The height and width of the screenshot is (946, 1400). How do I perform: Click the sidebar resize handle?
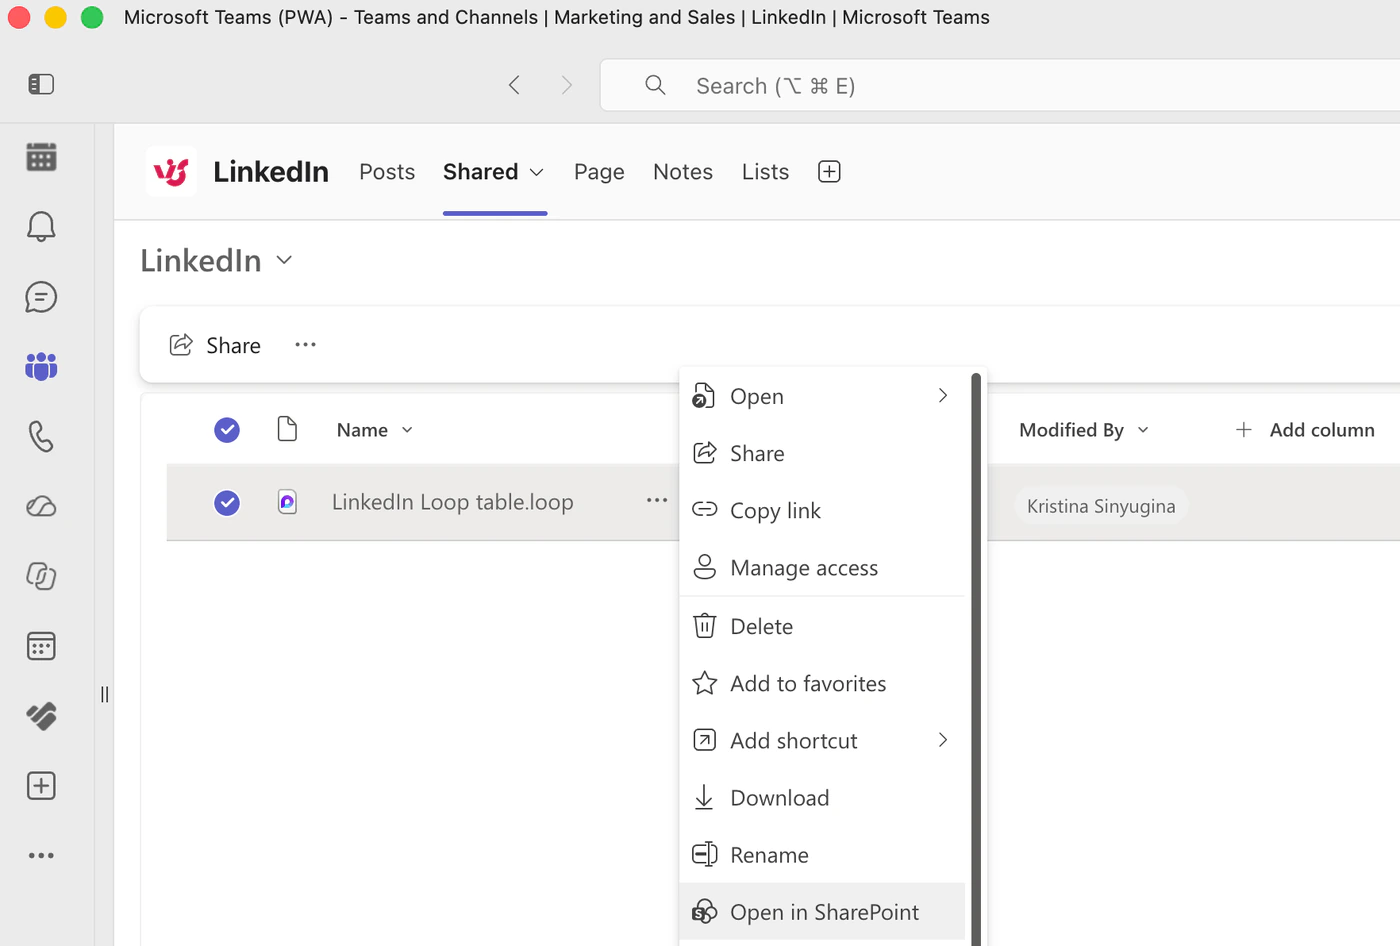pyautogui.click(x=104, y=694)
